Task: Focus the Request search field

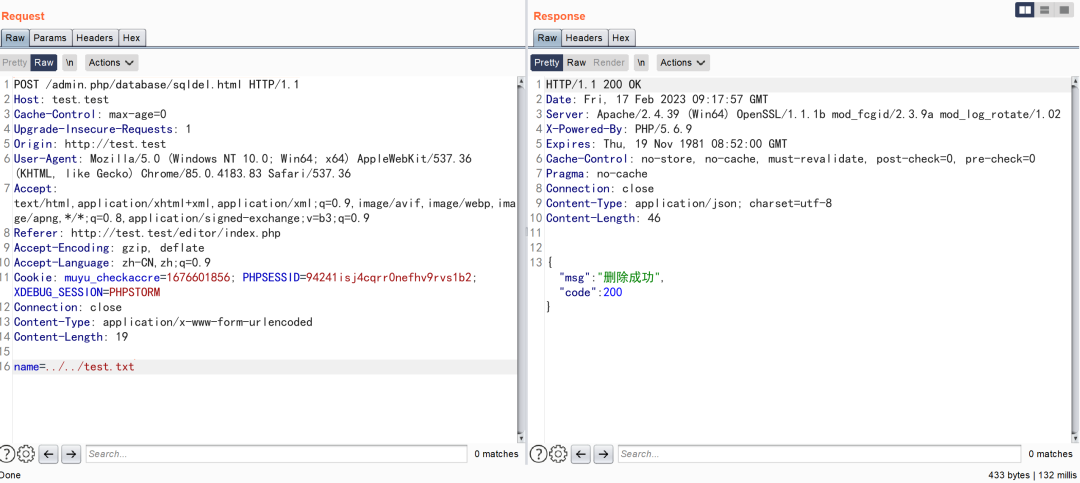Action: pyautogui.click(x=276, y=453)
